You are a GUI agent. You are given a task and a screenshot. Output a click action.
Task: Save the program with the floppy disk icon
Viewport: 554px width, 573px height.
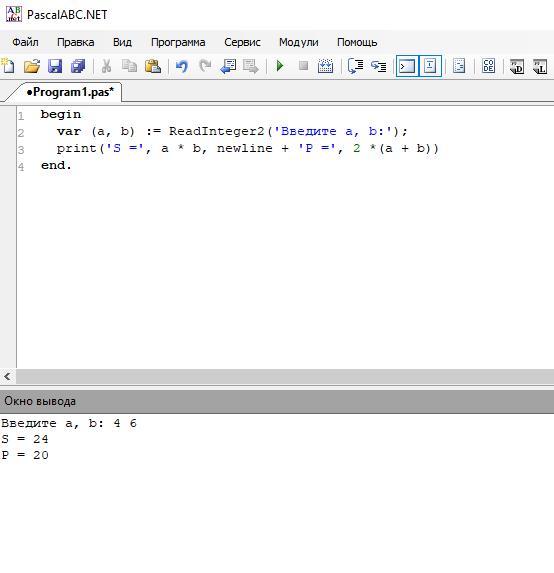pyautogui.click(x=55, y=66)
